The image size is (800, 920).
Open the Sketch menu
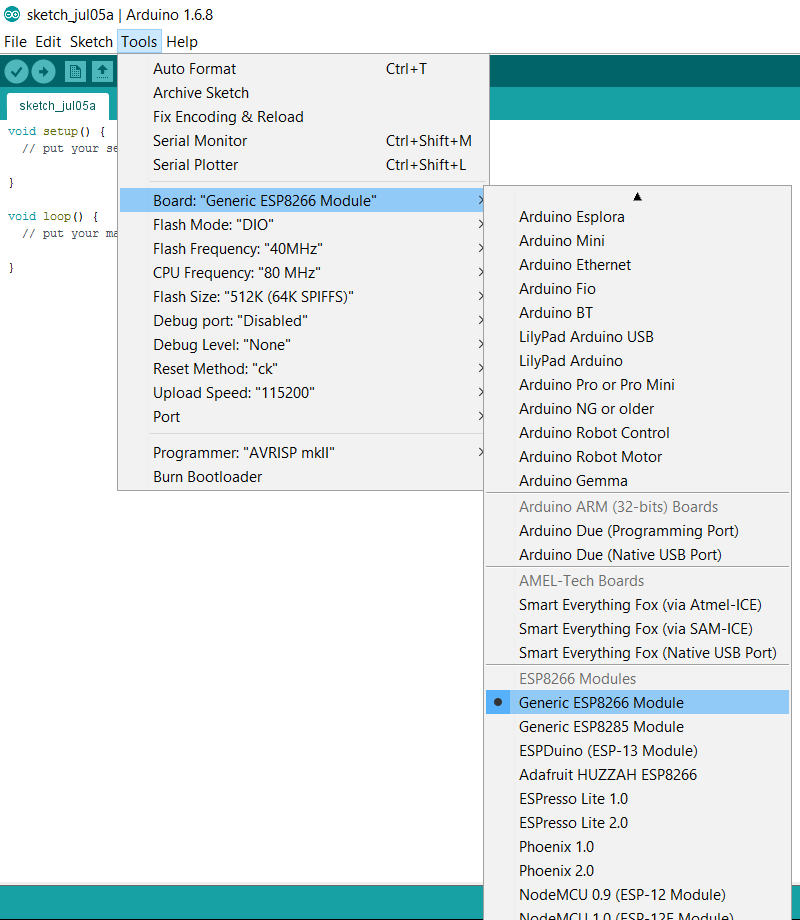[x=91, y=42]
